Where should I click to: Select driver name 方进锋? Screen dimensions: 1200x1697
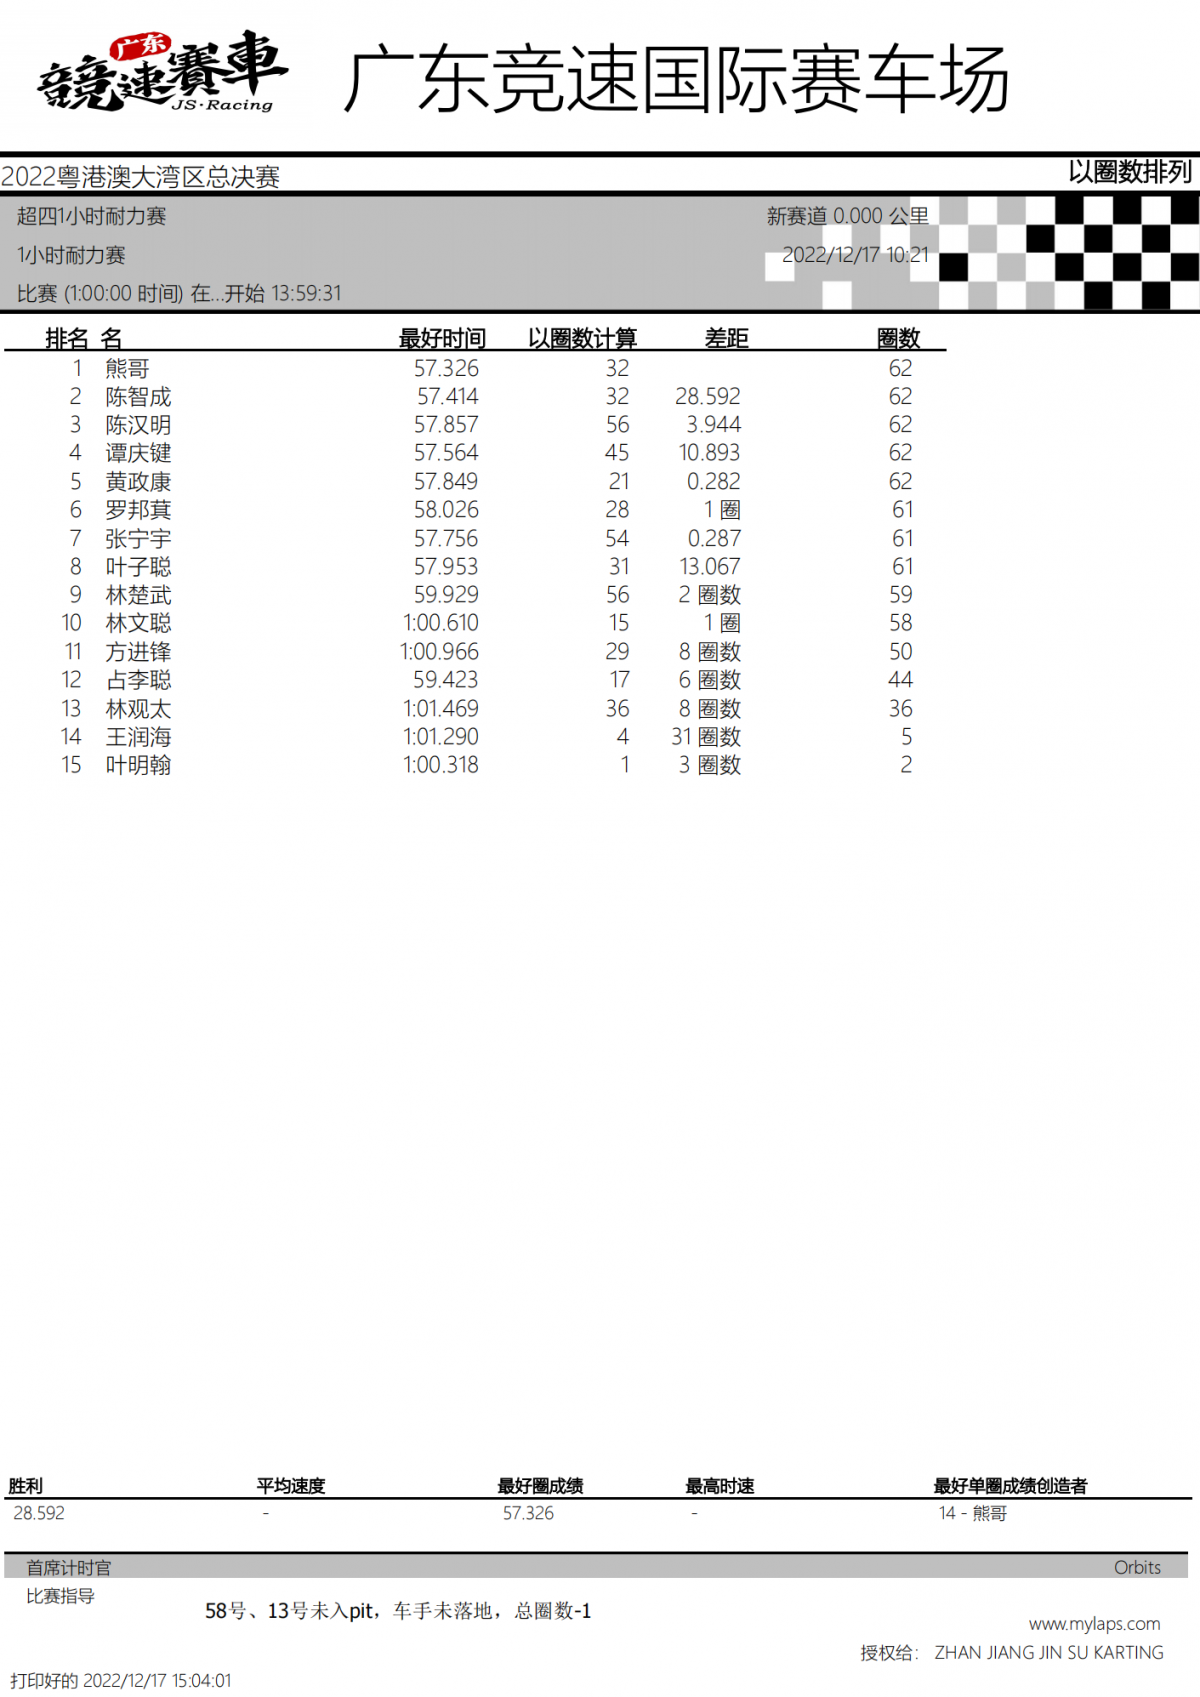138,652
